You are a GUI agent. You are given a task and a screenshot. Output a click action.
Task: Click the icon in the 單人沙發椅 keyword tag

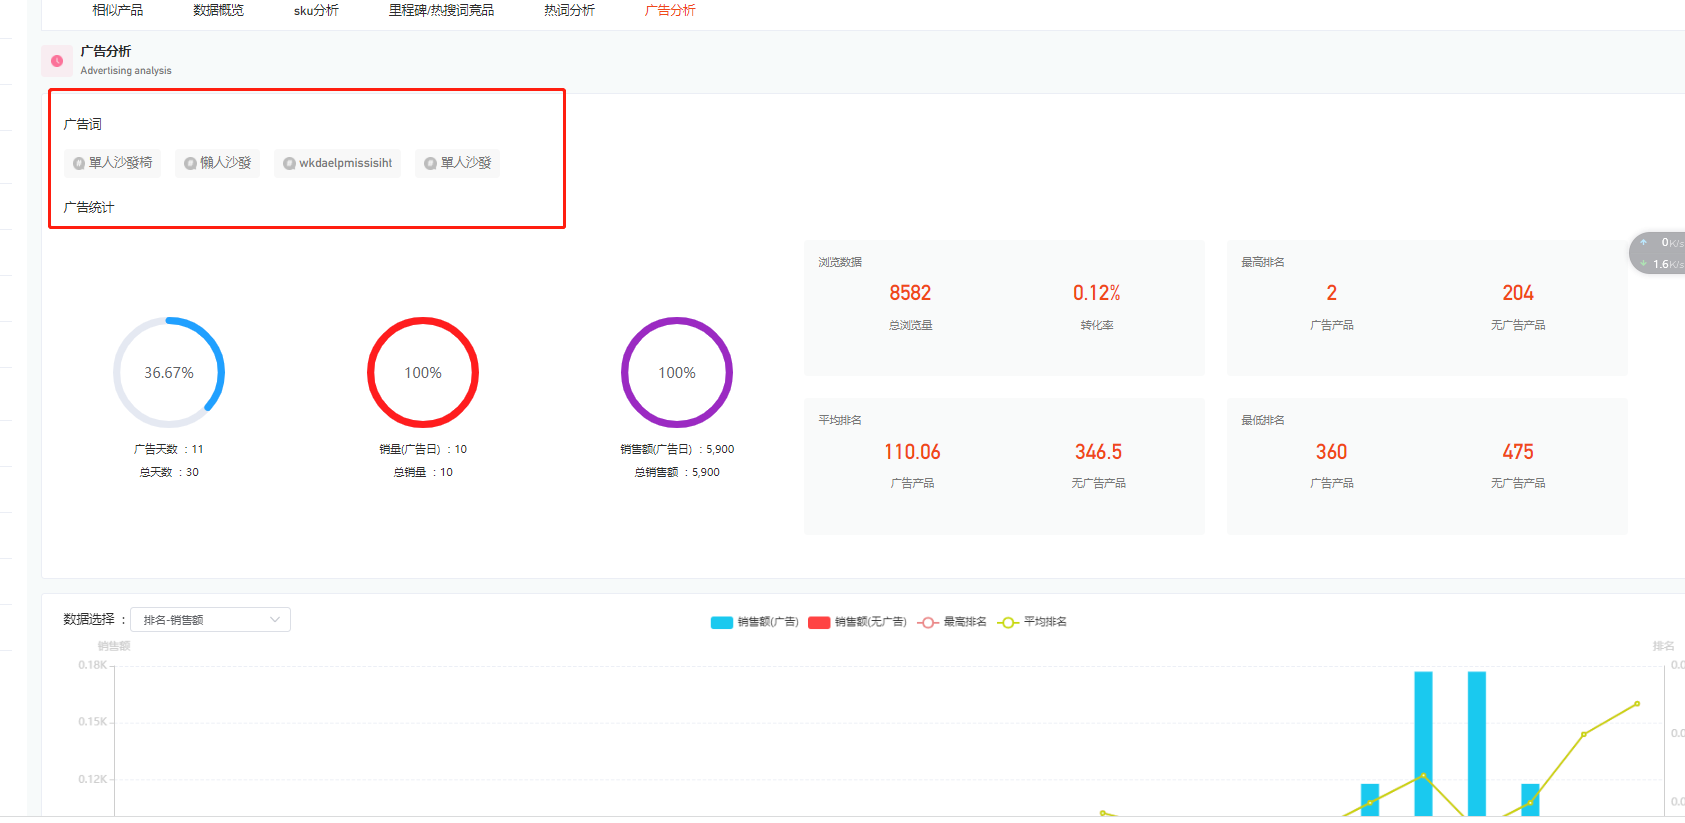click(79, 164)
